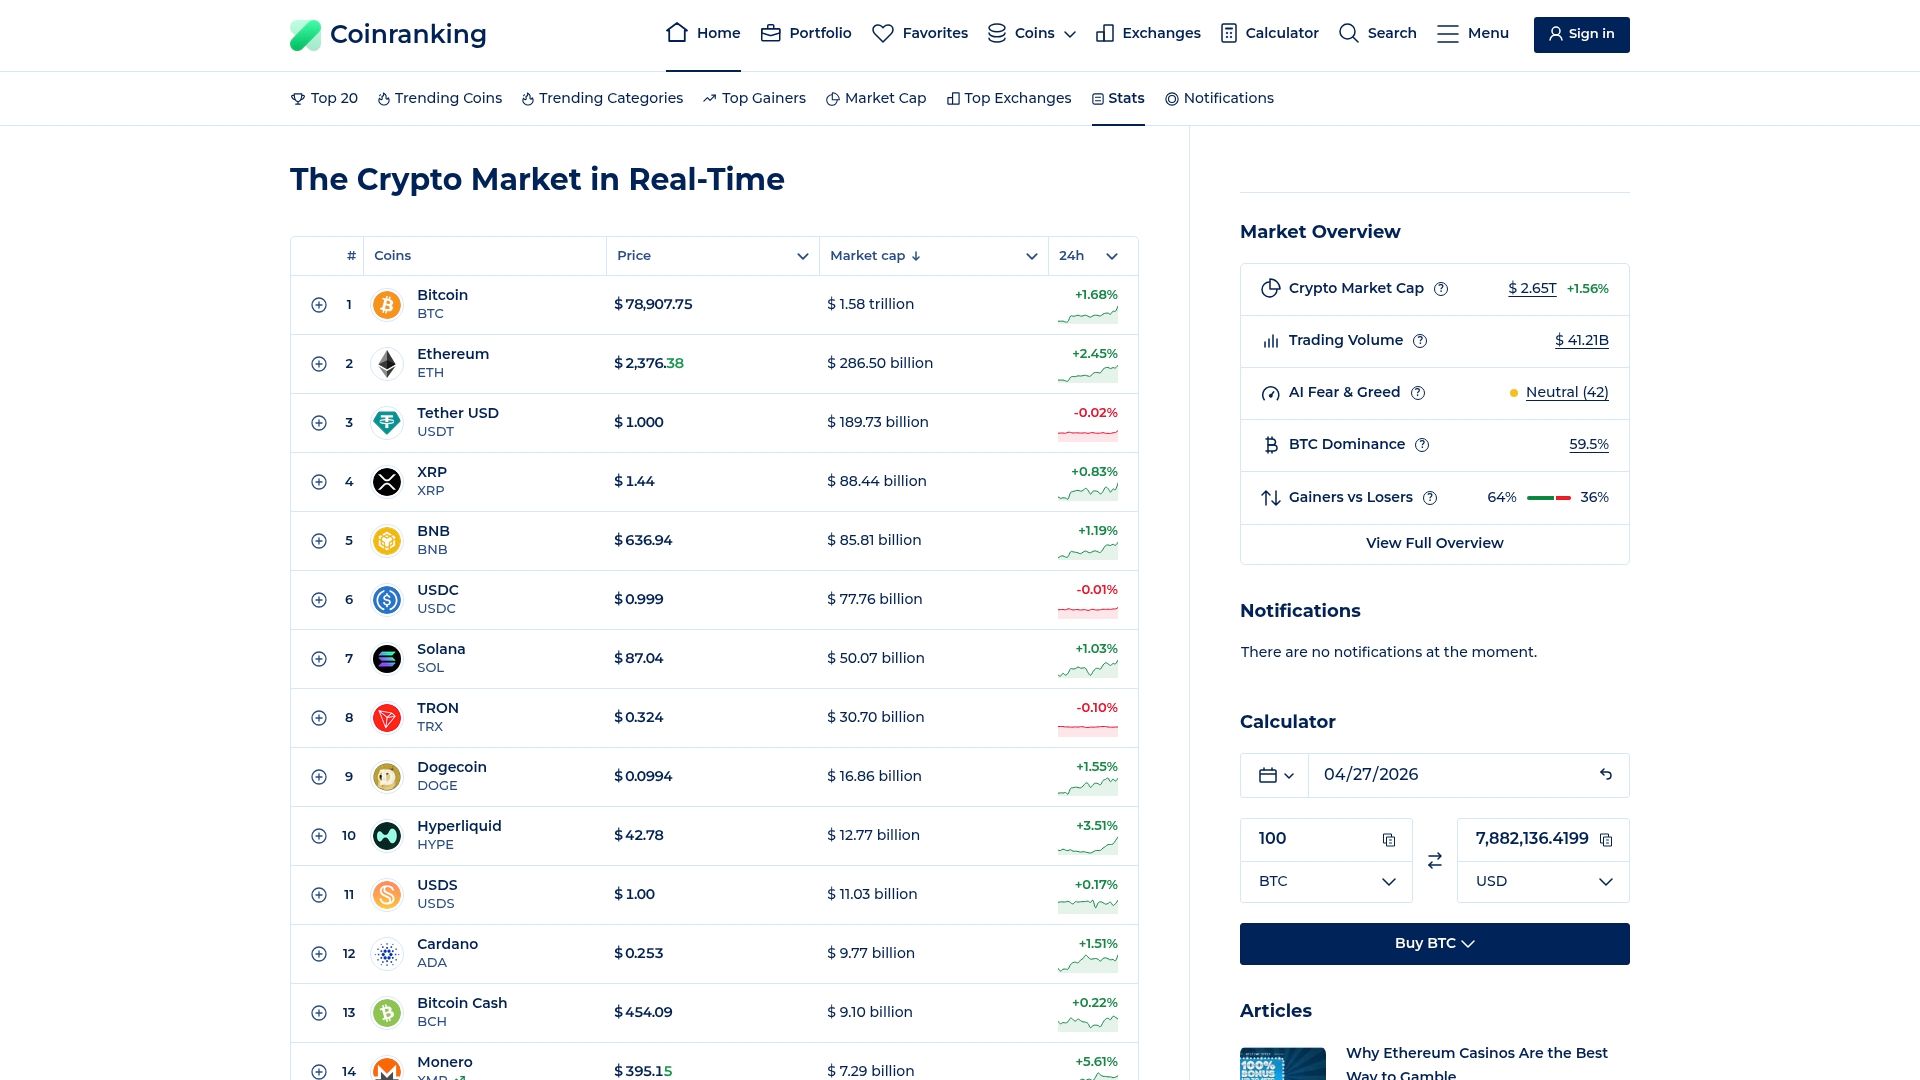
Task: Switch to Trending Categories tab
Action: point(602,98)
